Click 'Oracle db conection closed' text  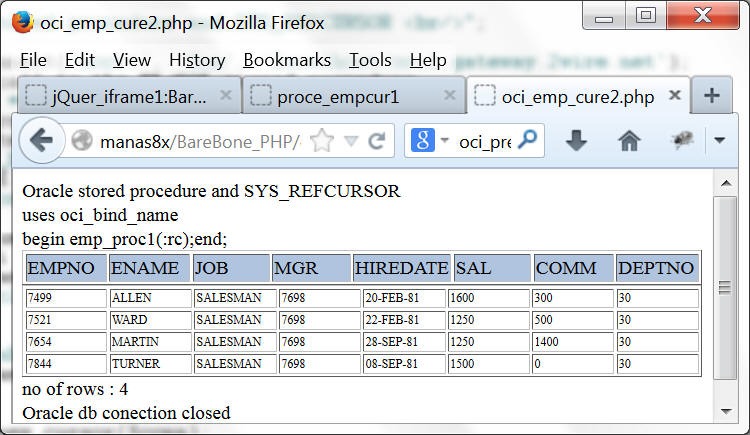[x=126, y=413]
